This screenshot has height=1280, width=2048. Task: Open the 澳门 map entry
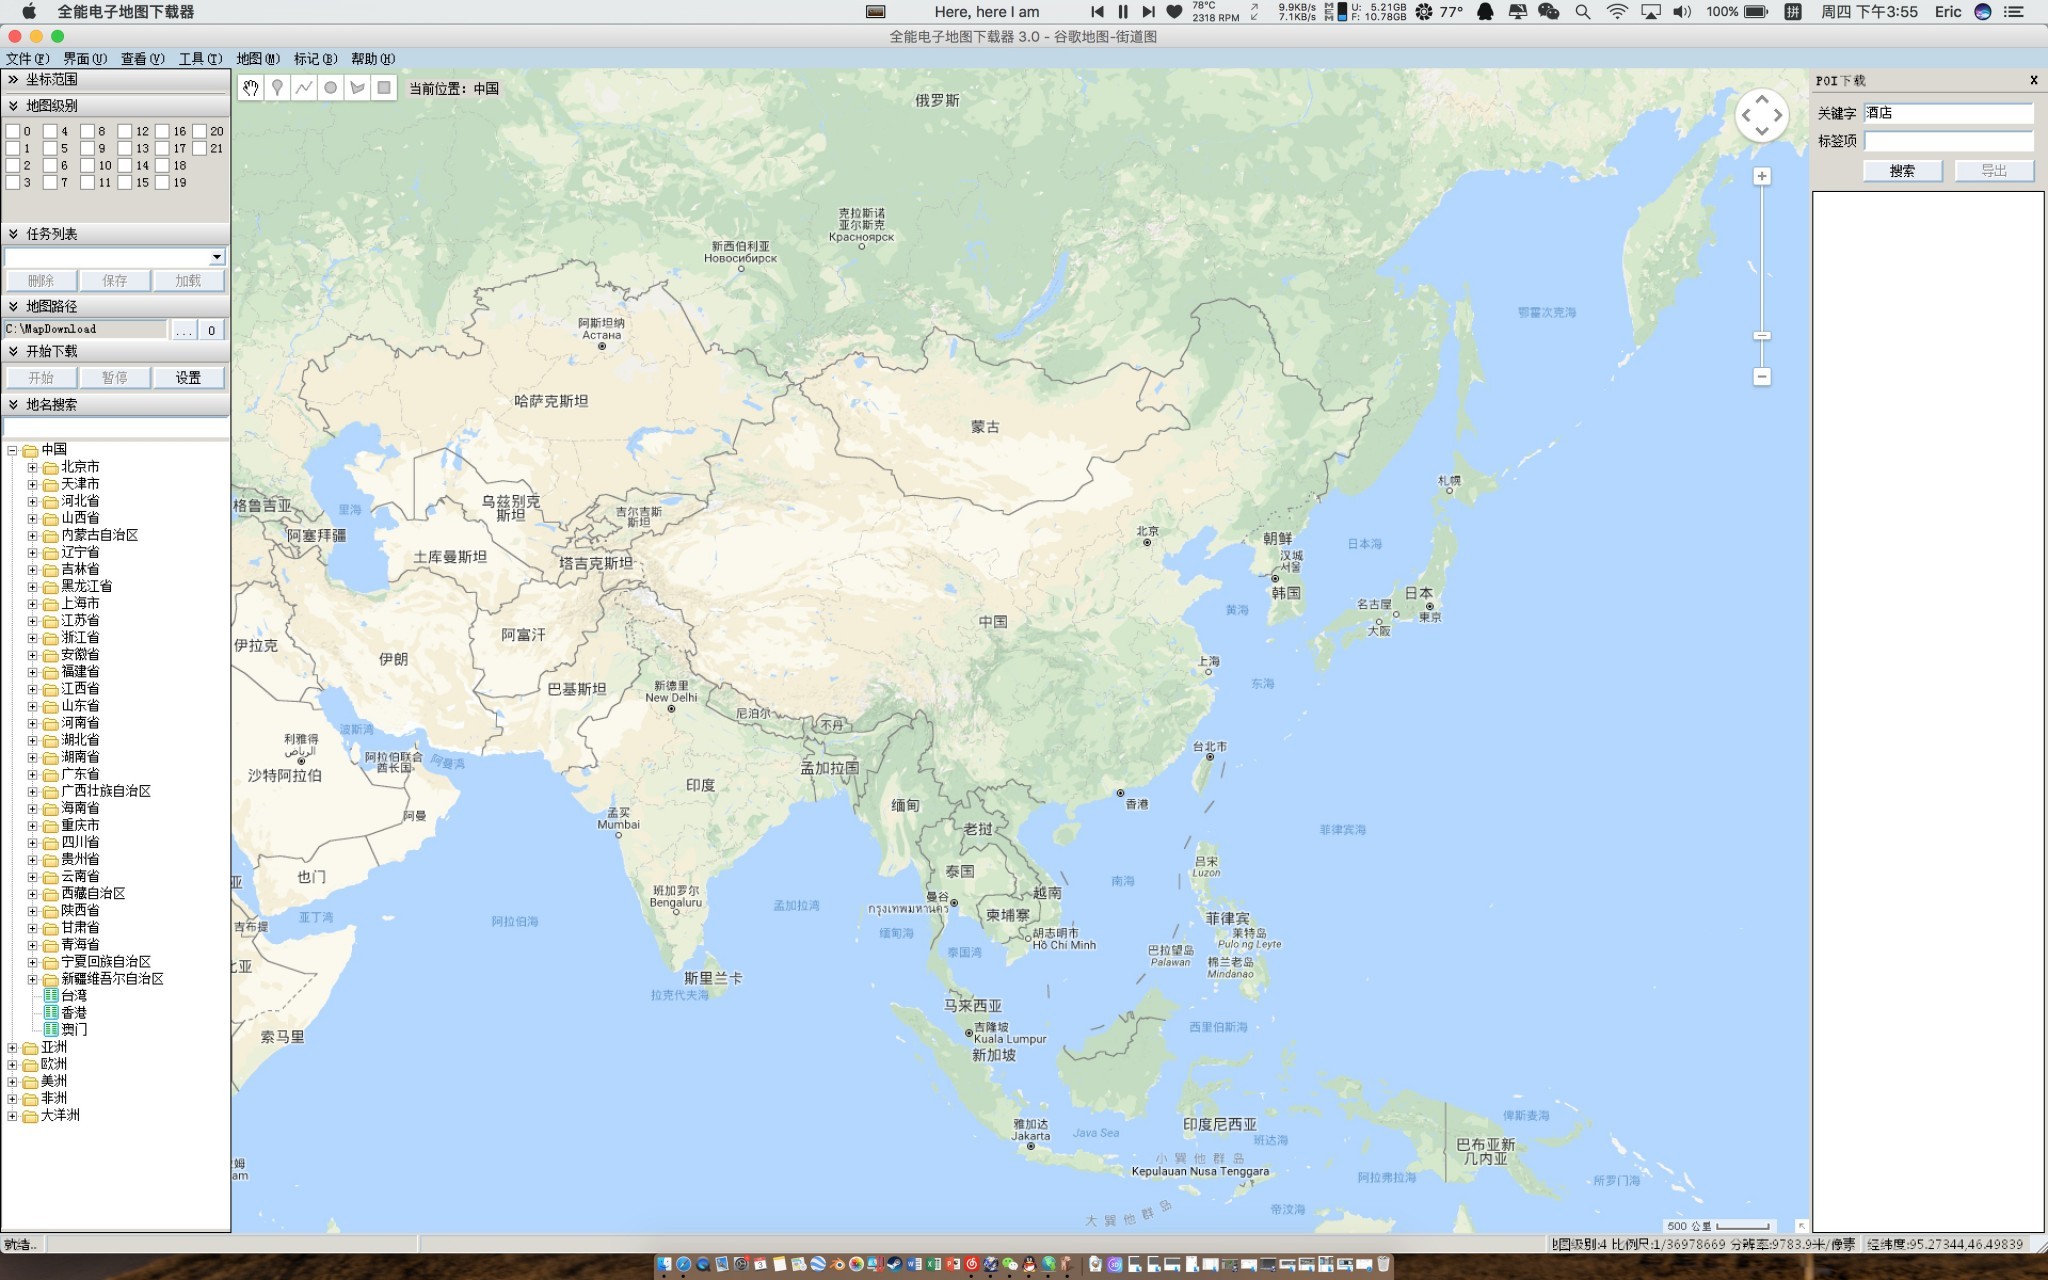pyautogui.click(x=65, y=1030)
